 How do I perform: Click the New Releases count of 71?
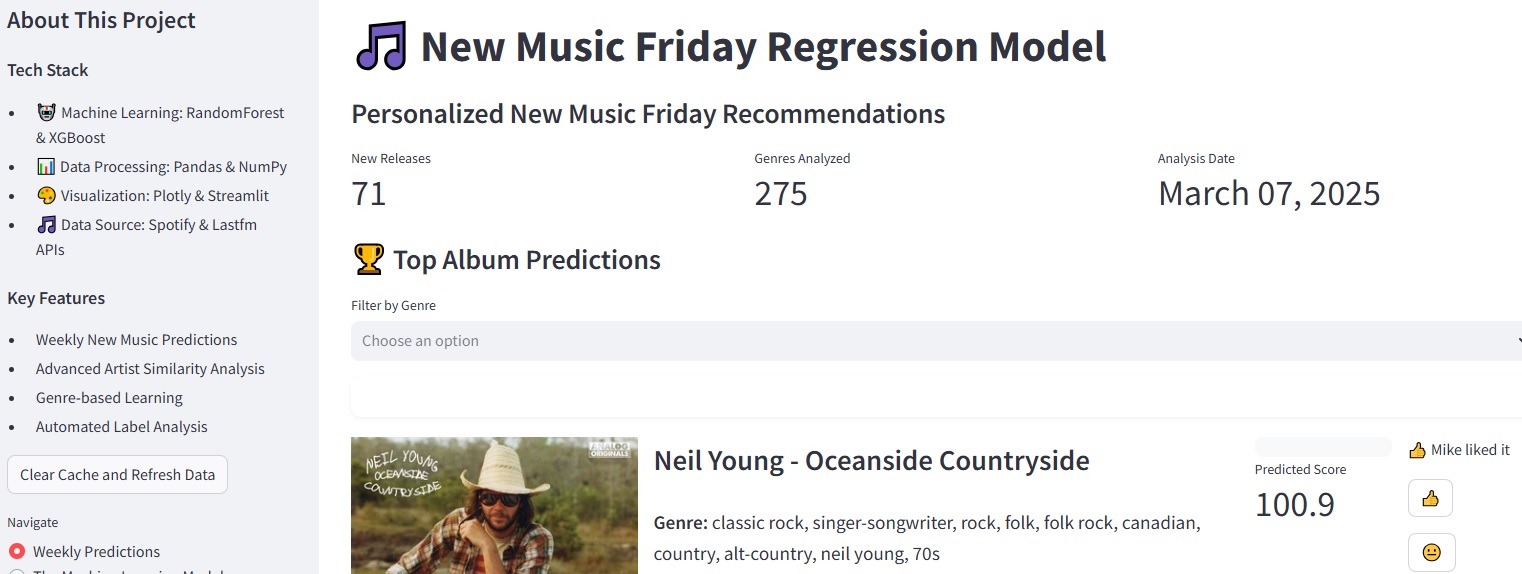pyautogui.click(x=369, y=193)
